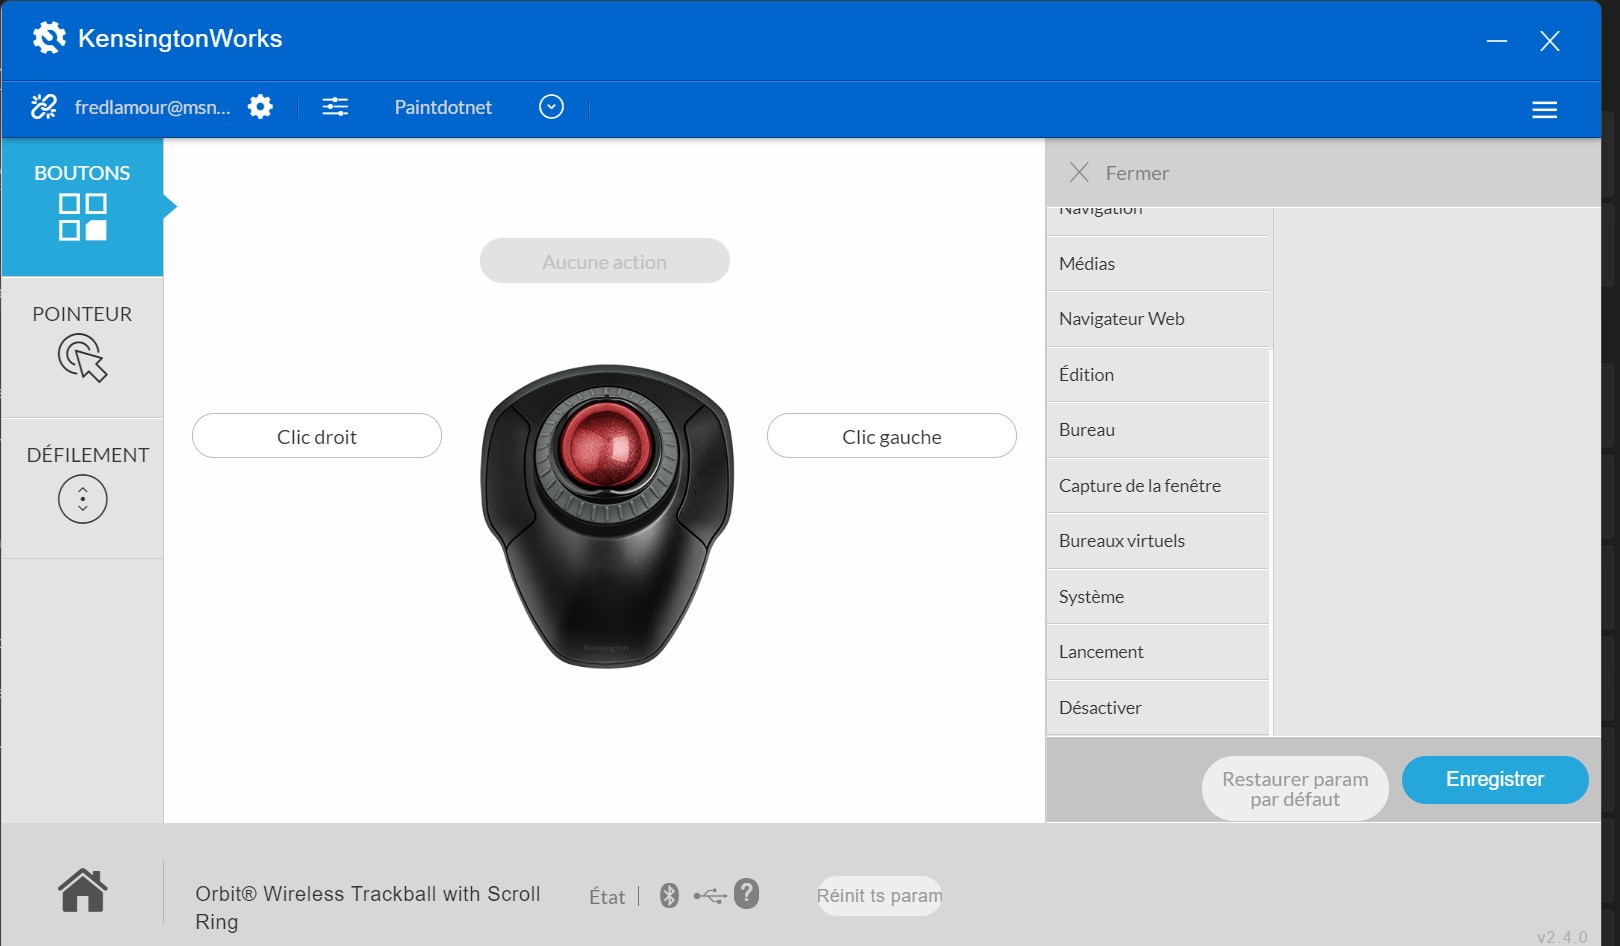Switch to the DÉFILEMENT tab
The height and width of the screenshot is (946, 1620).
[x=82, y=488]
